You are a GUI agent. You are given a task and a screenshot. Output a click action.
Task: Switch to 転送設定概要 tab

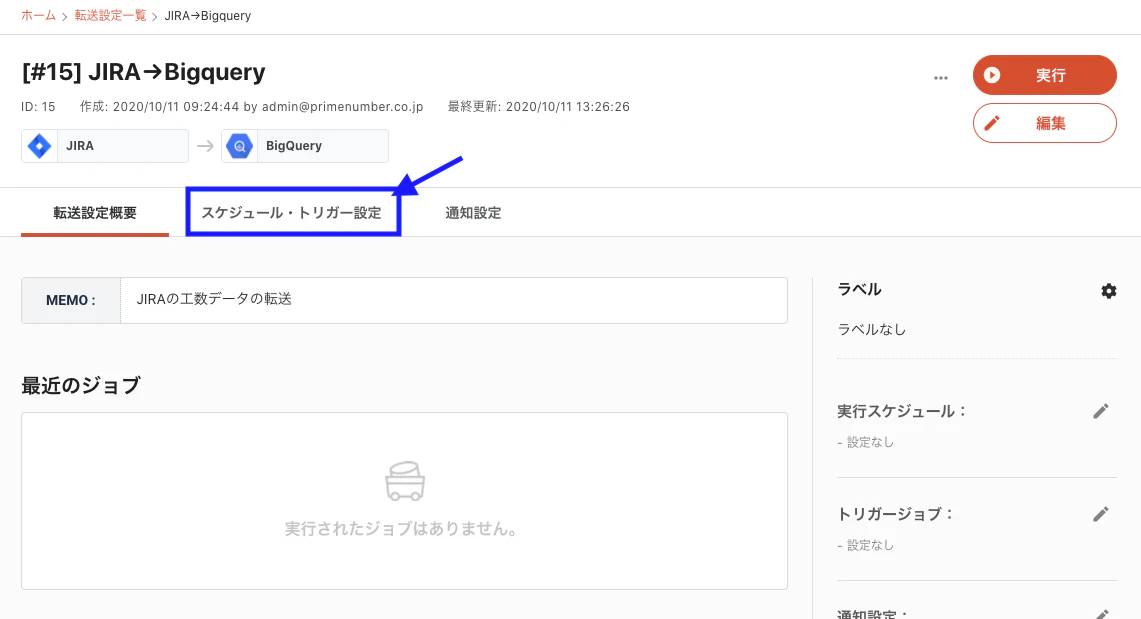pyautogui.click(x=95, y=213)
